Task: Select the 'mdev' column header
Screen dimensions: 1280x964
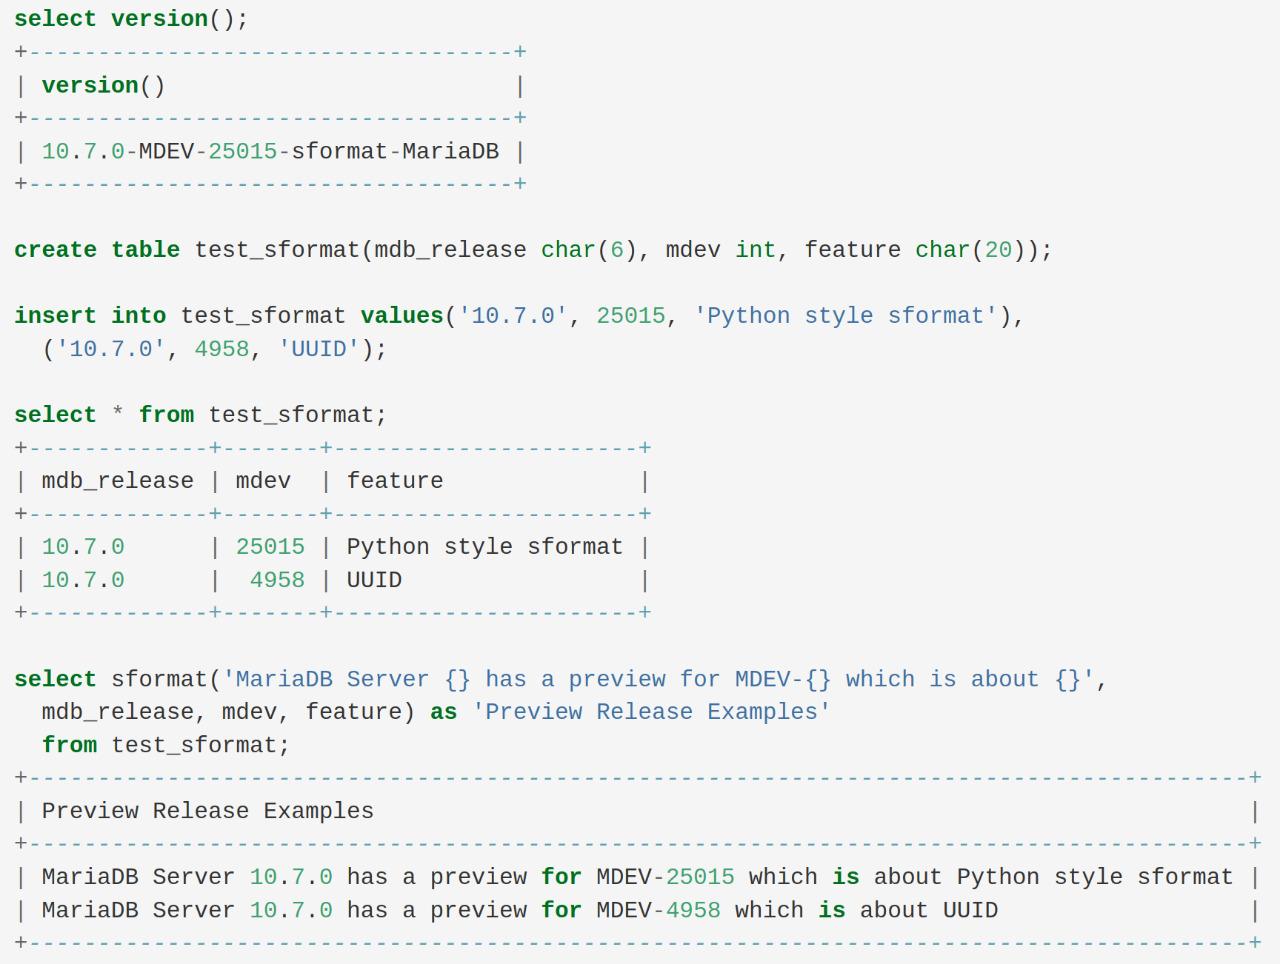Action: coord(263,481)
